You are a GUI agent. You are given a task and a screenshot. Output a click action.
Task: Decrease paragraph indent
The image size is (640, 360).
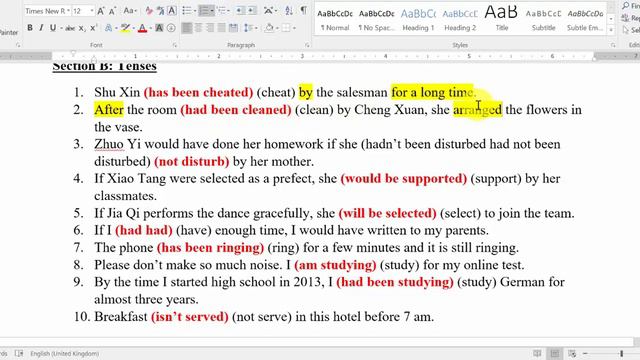point(240,11)
